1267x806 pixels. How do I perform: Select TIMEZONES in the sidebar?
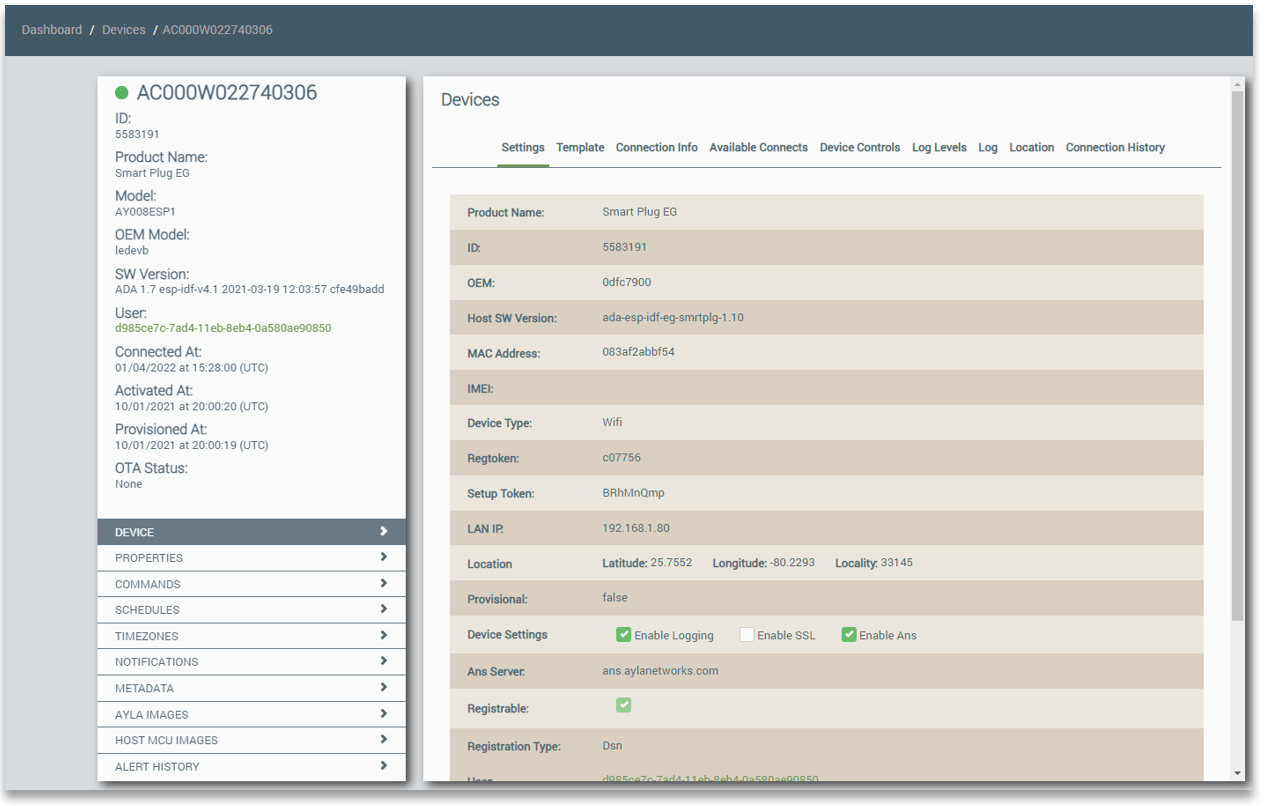[x=252, y=636]
